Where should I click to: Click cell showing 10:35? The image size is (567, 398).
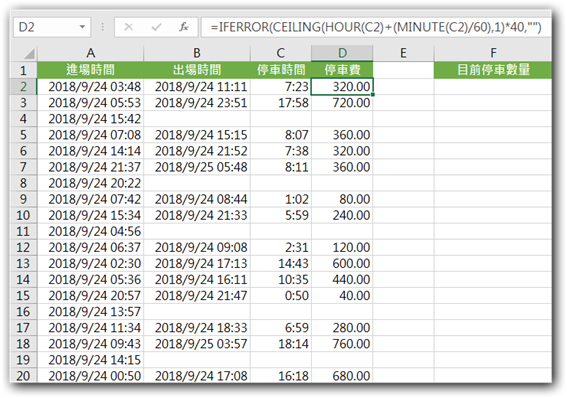click(281, 279)
